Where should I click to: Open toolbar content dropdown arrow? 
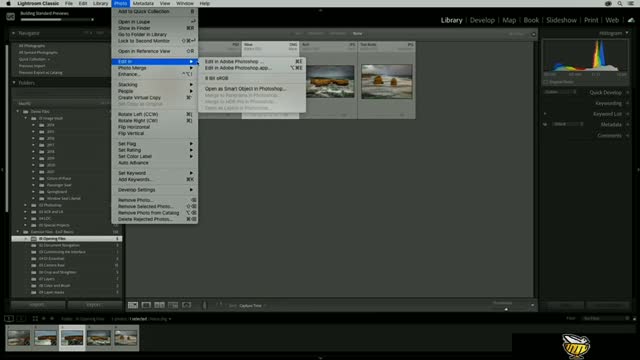coord(532,305)
